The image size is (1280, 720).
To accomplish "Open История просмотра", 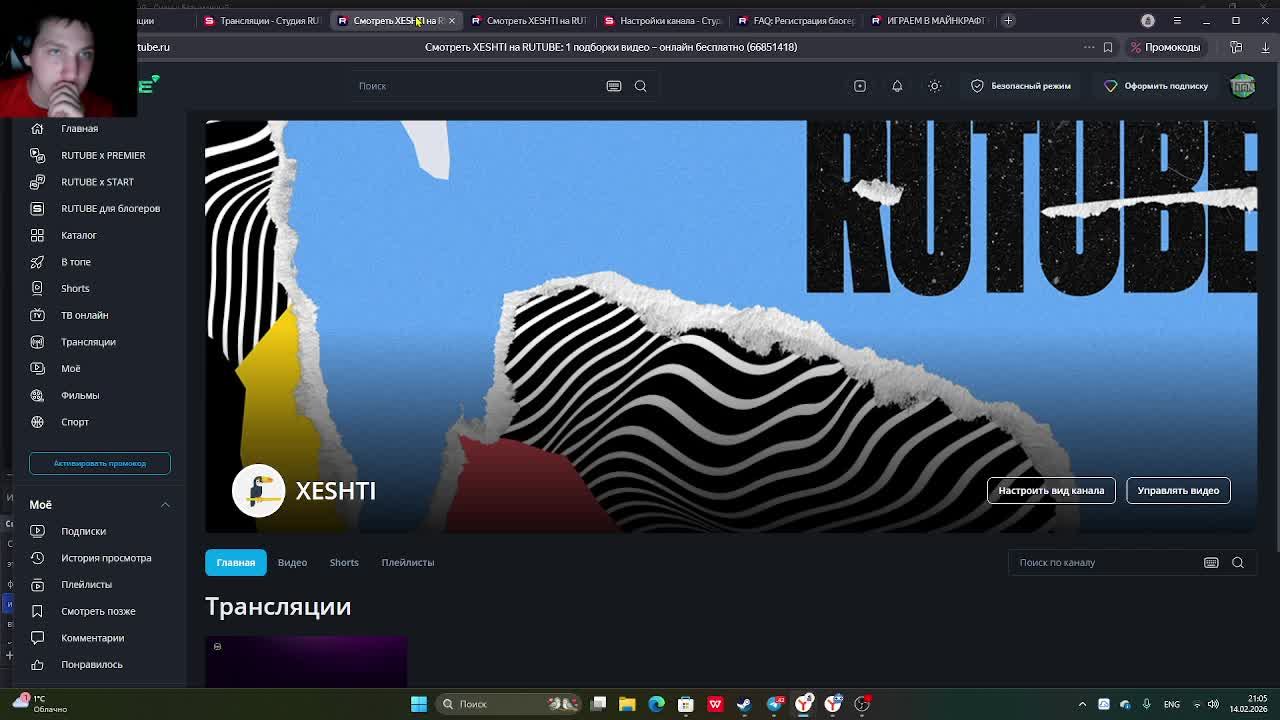I will pyautogui.click(x=106, y=558).
